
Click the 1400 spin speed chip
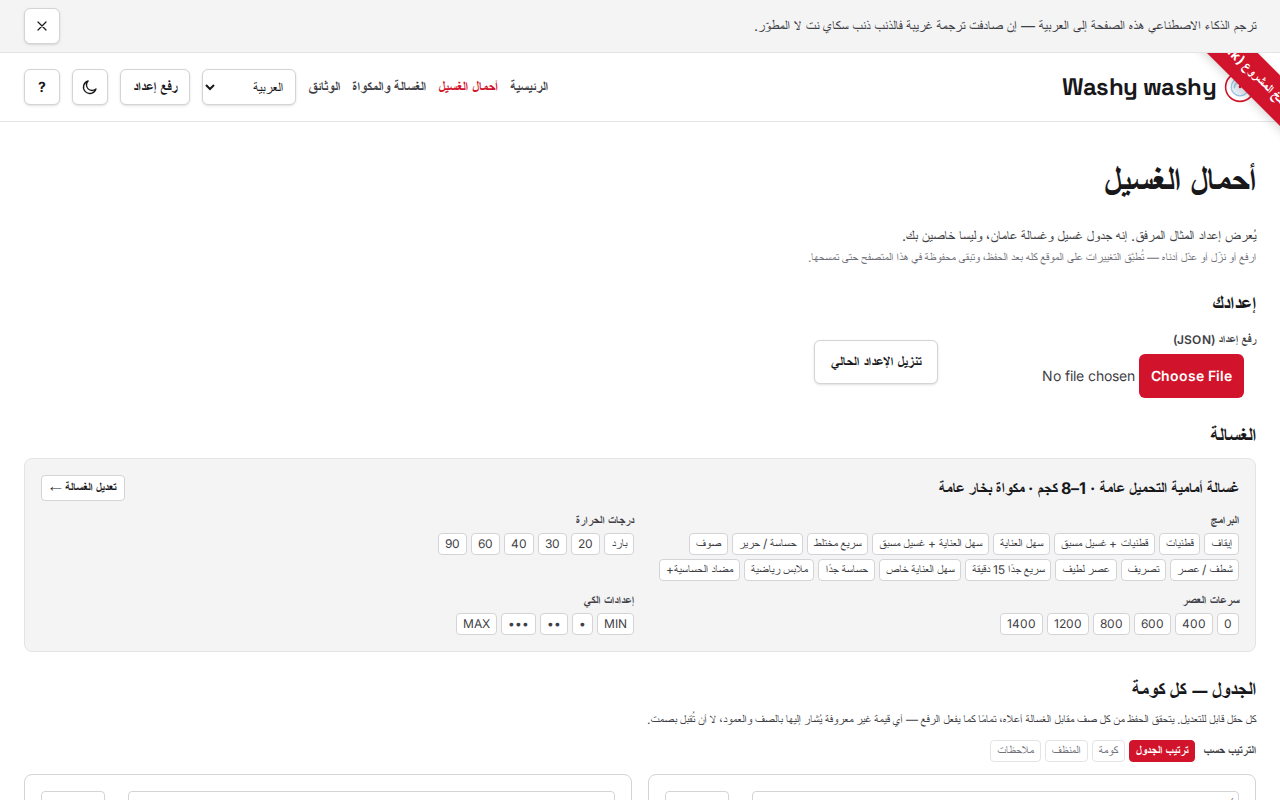pos(1021,624)
